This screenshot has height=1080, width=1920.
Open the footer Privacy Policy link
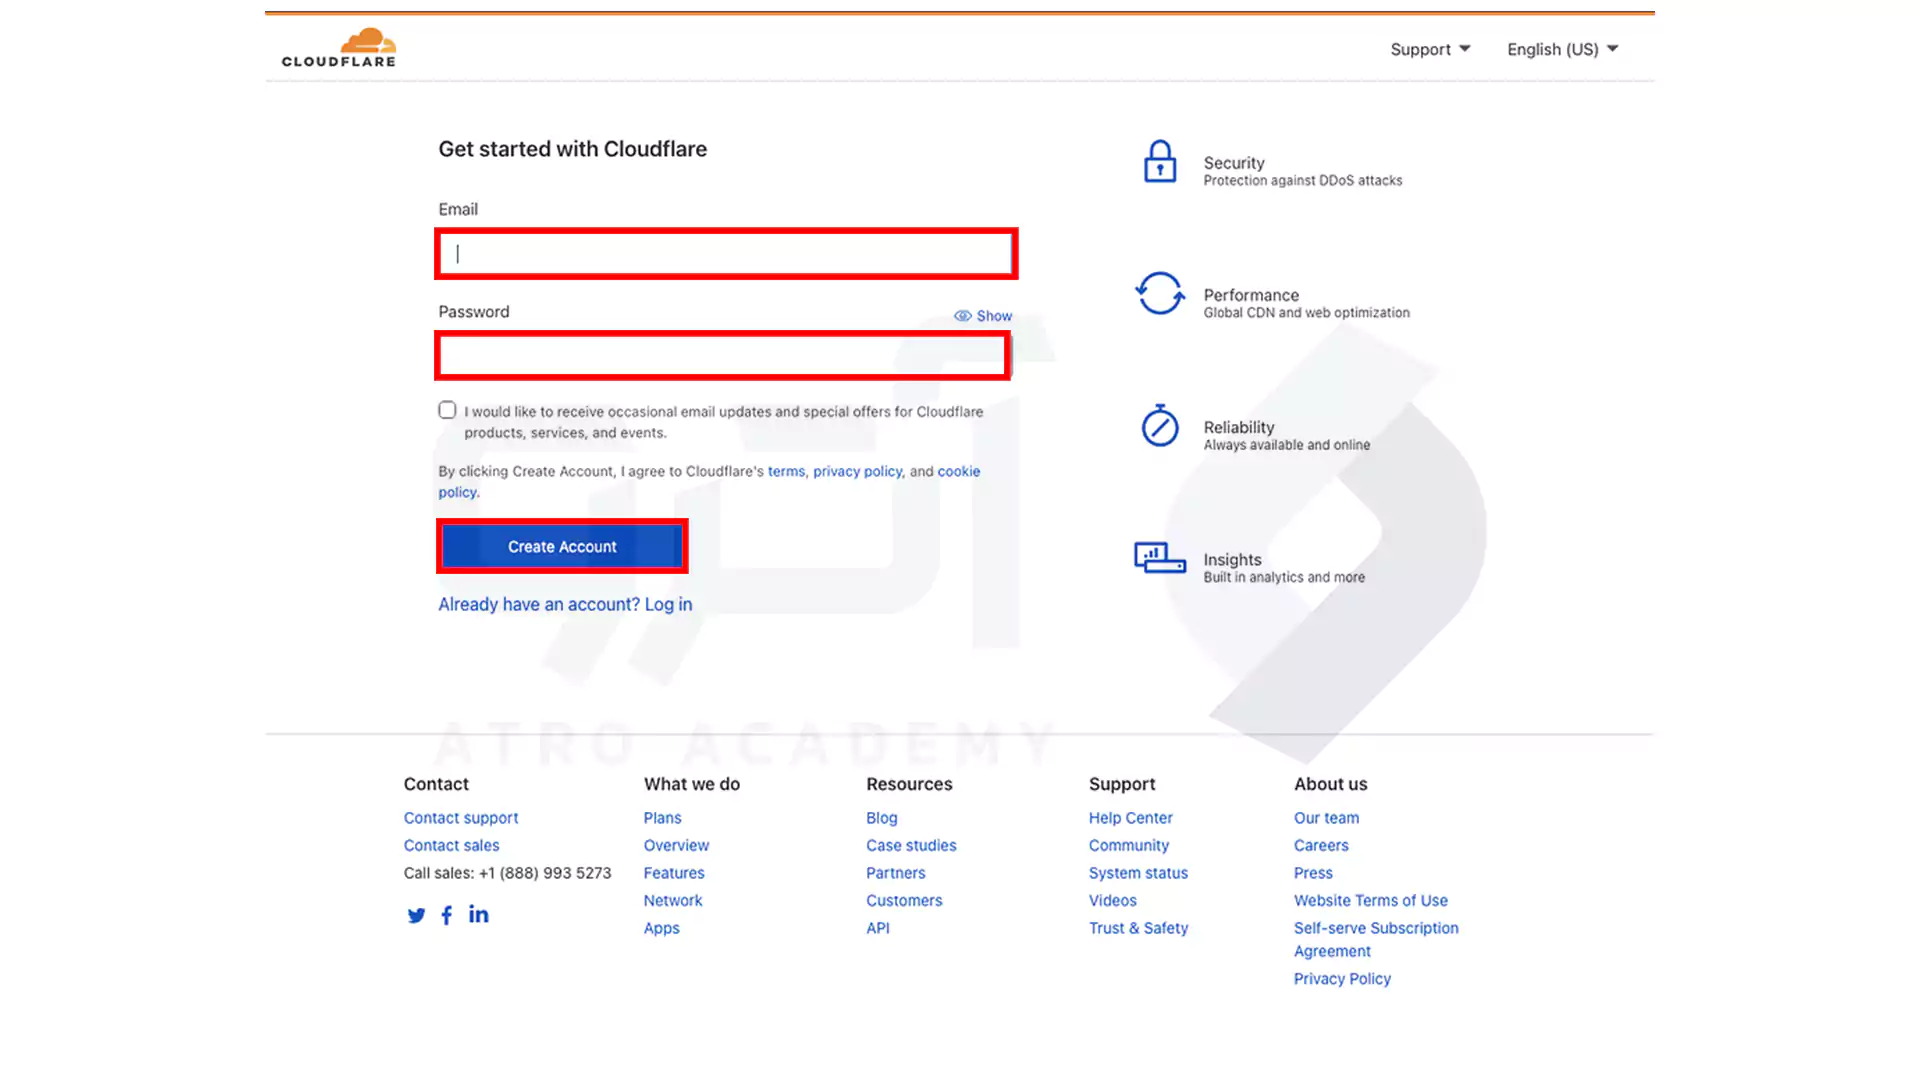[x=1342, y=979]
